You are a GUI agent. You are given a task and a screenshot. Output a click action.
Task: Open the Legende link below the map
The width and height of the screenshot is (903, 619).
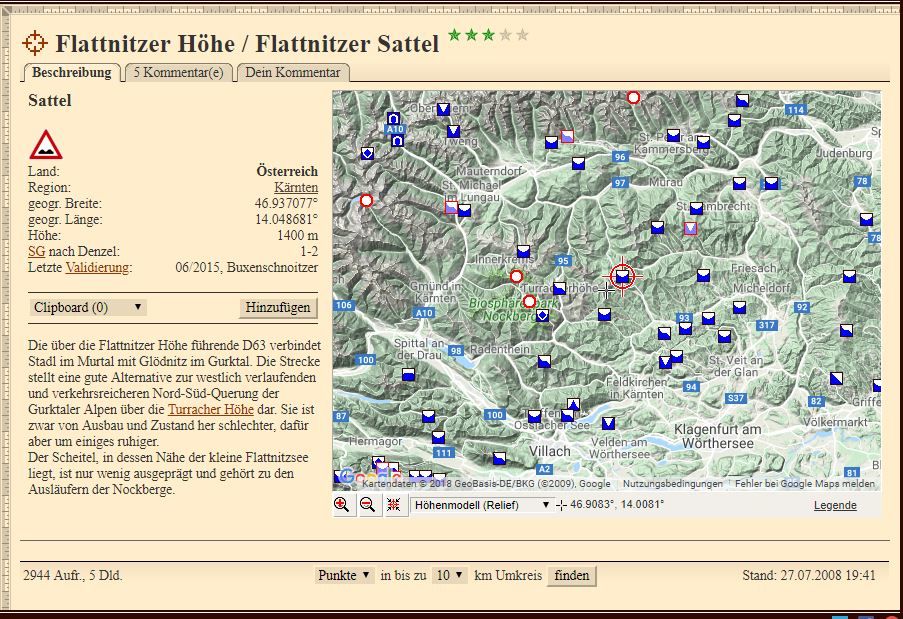tap(834, 505)
